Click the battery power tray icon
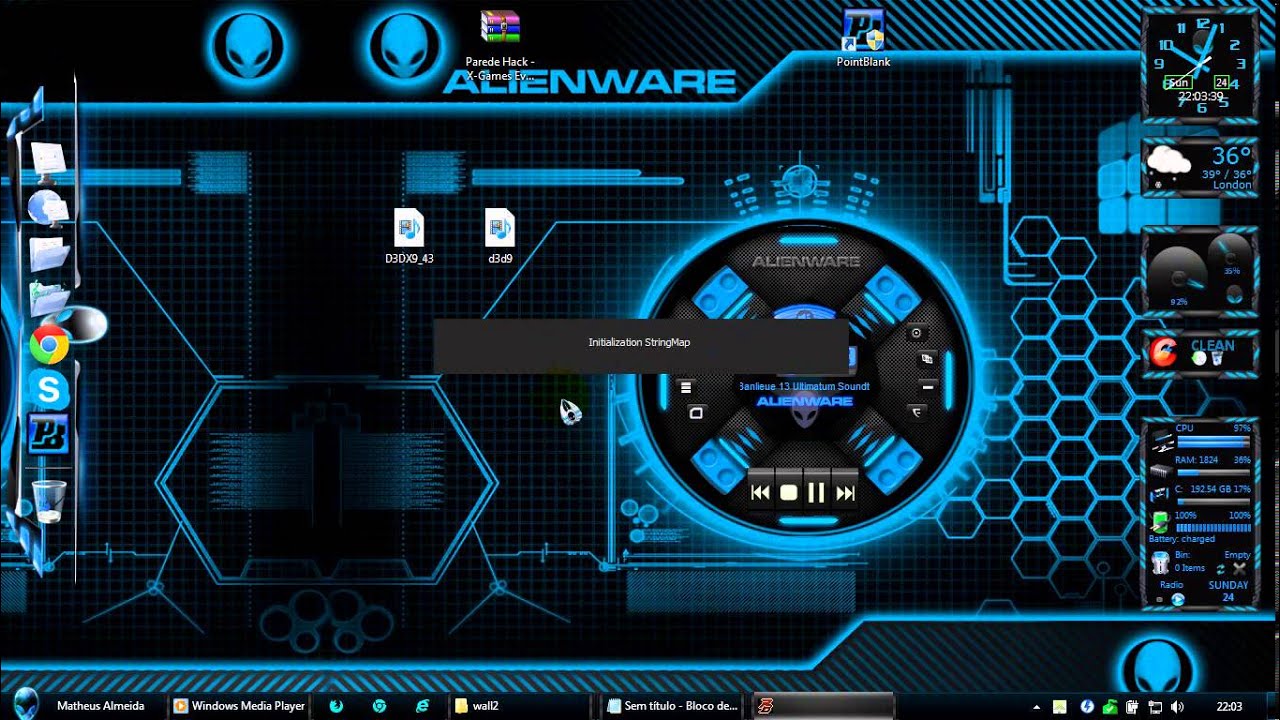Image resolution: width=1280 pixels, height=720 pixels. 1132,707
